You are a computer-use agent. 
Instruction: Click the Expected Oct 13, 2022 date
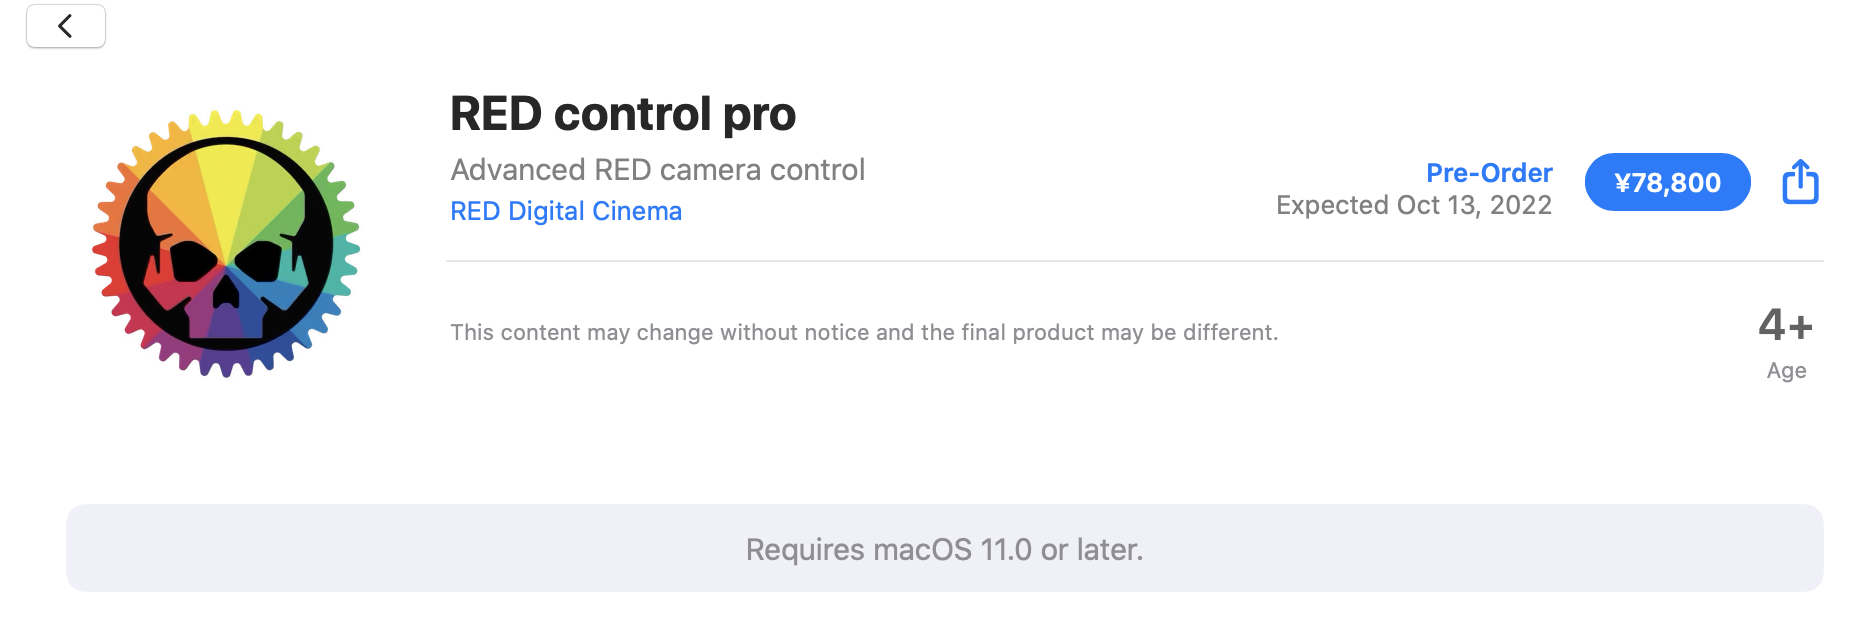1413,205
